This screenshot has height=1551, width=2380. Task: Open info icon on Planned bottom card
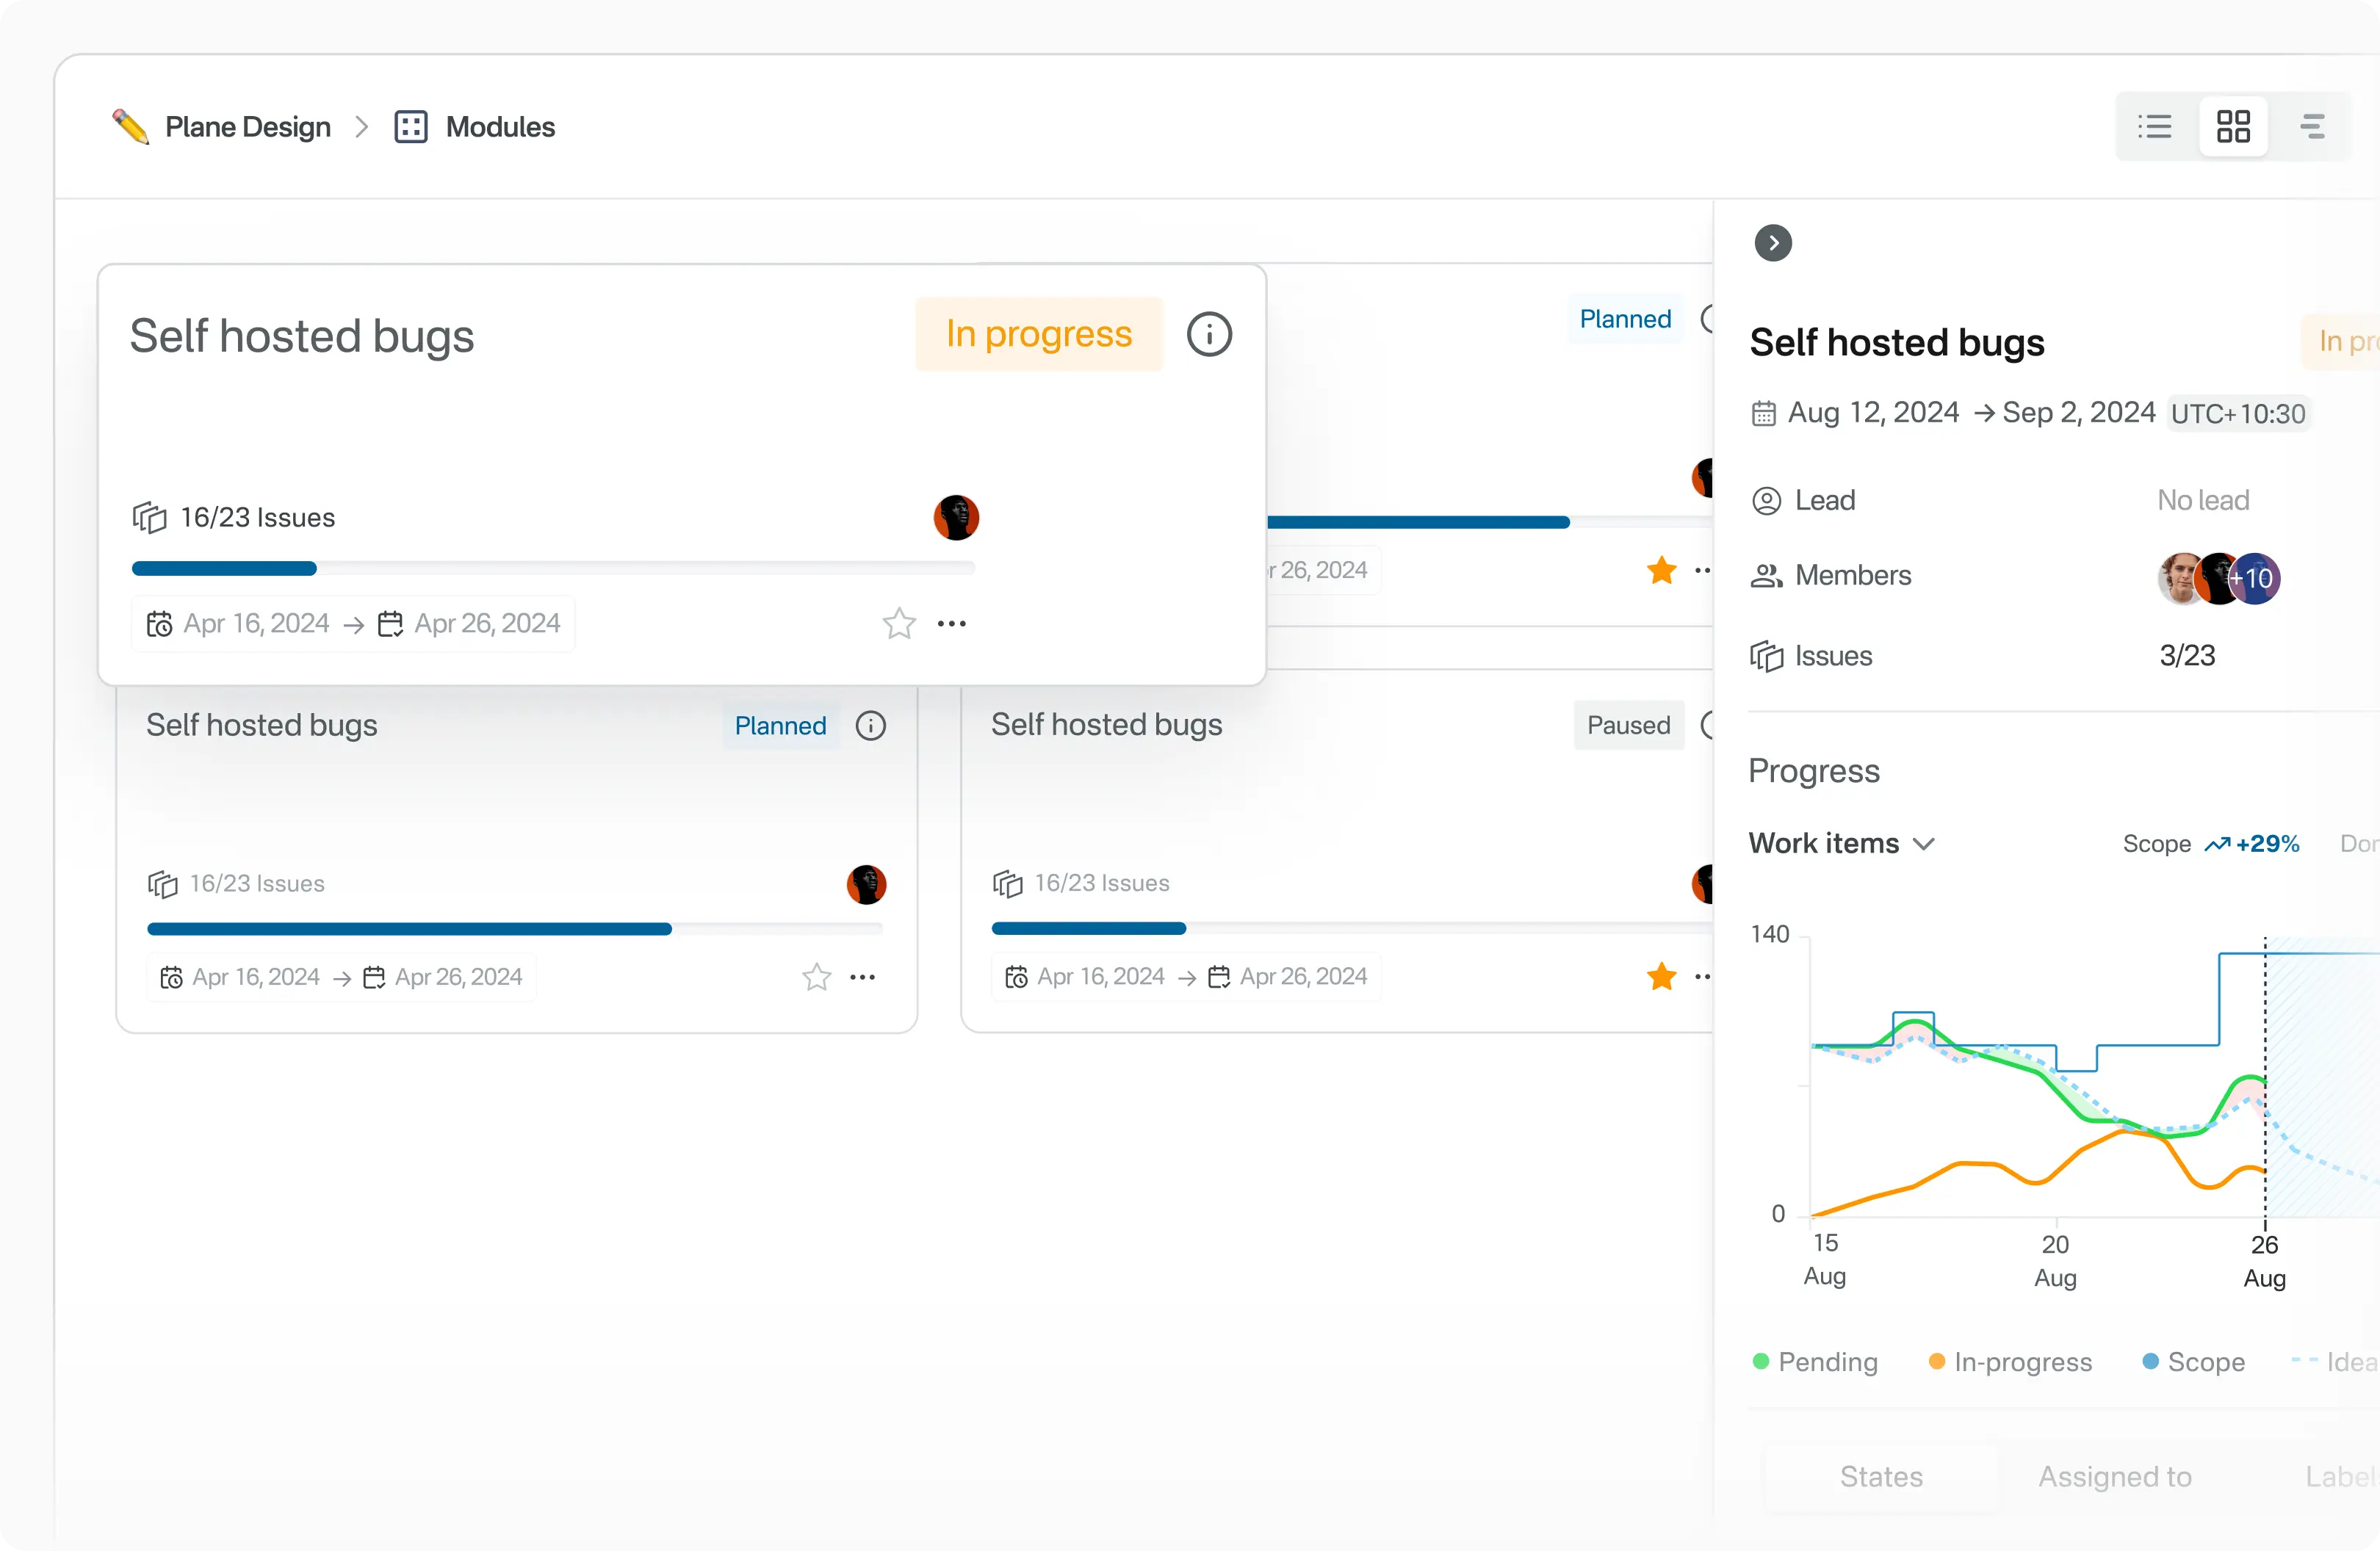(870, 726)
